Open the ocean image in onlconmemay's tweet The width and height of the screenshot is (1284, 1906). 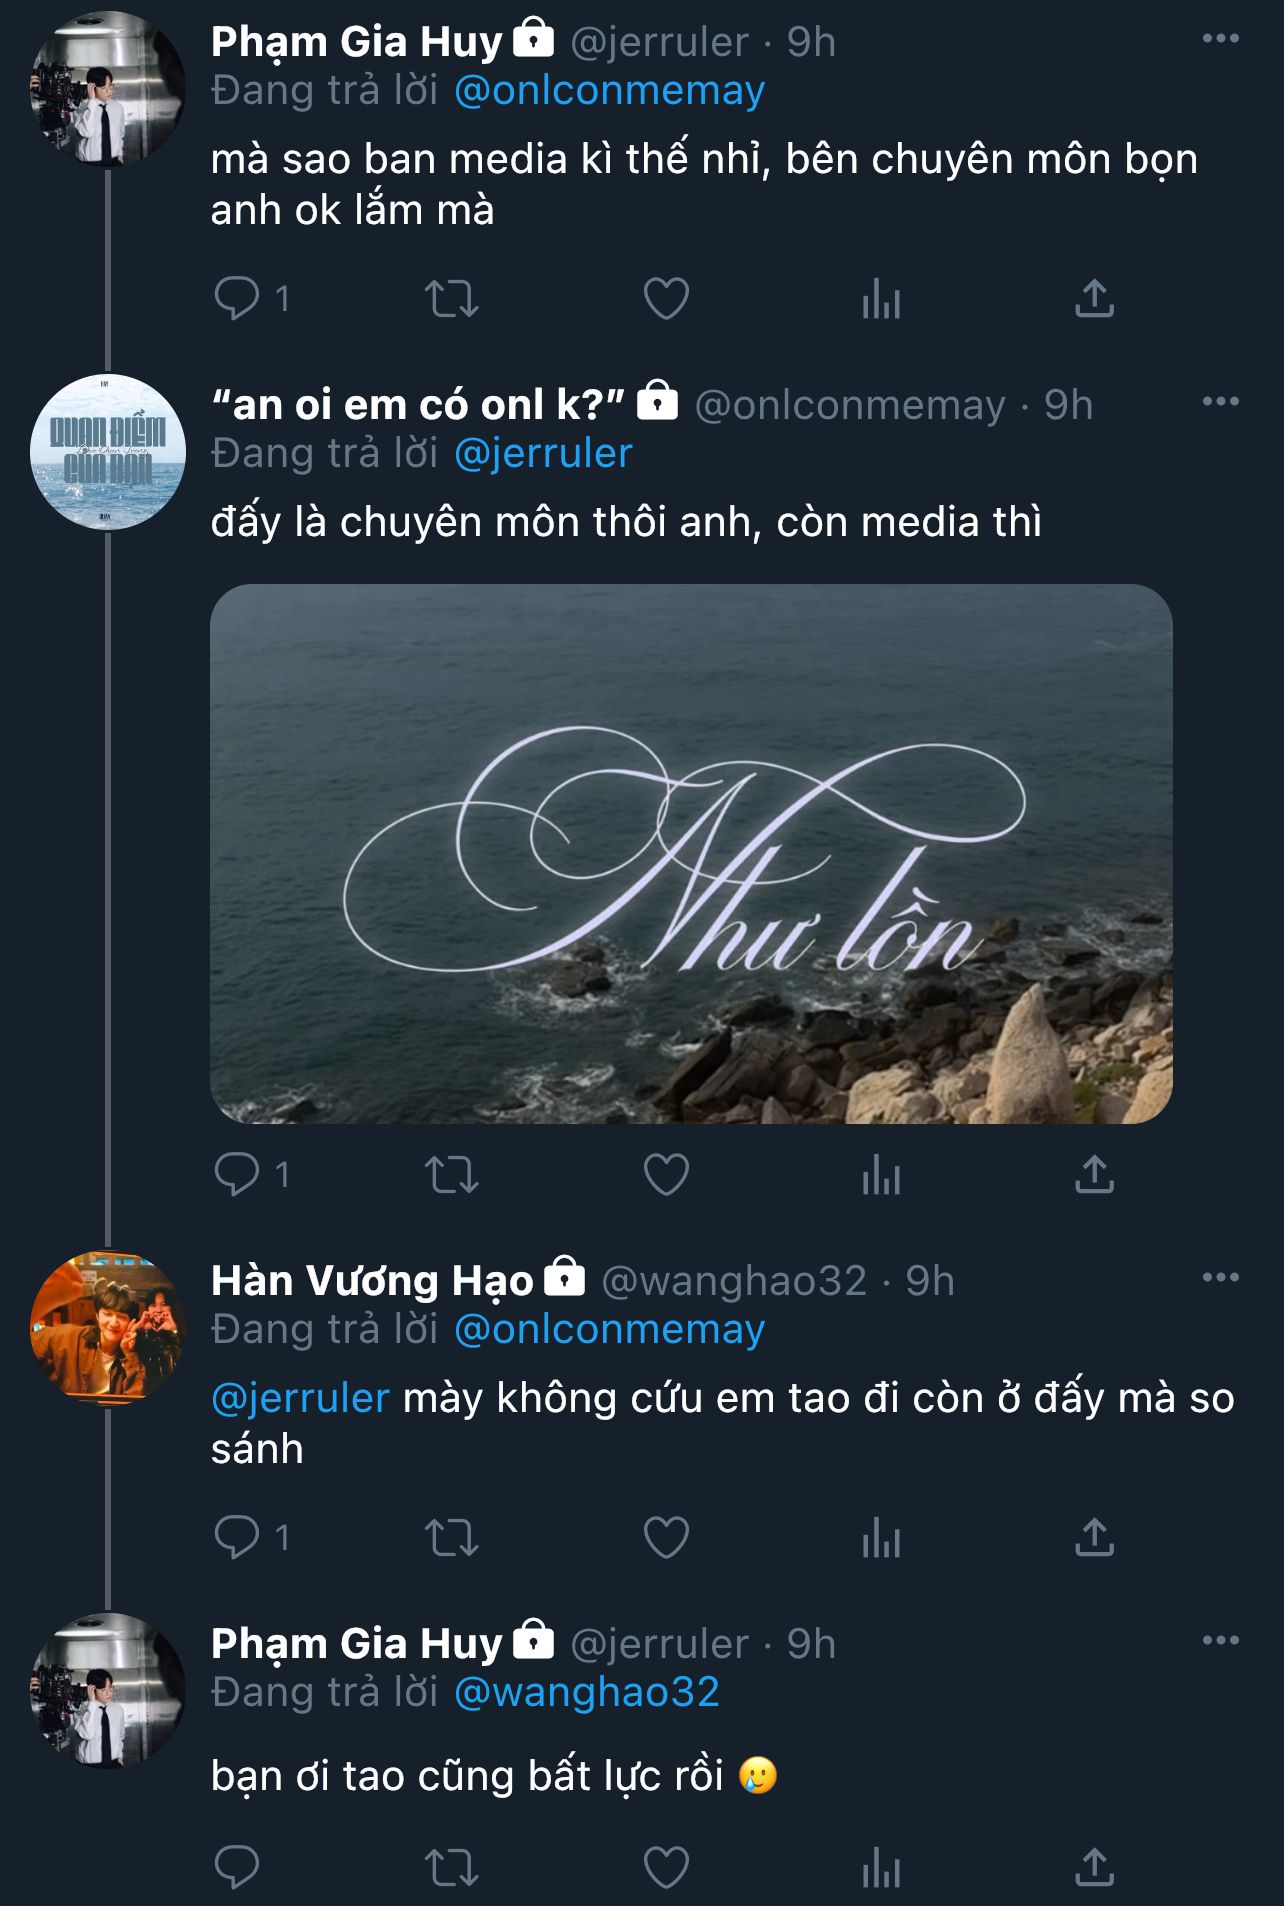pos(691,853)
